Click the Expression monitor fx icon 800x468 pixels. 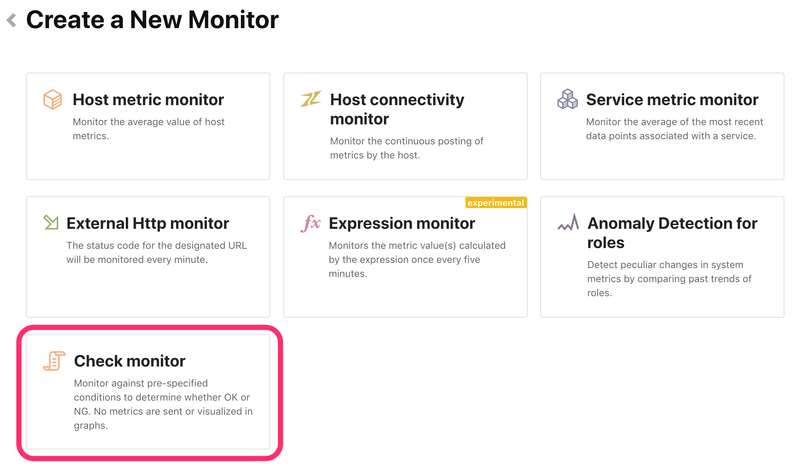pyautogui.click(x=310, y=223)
